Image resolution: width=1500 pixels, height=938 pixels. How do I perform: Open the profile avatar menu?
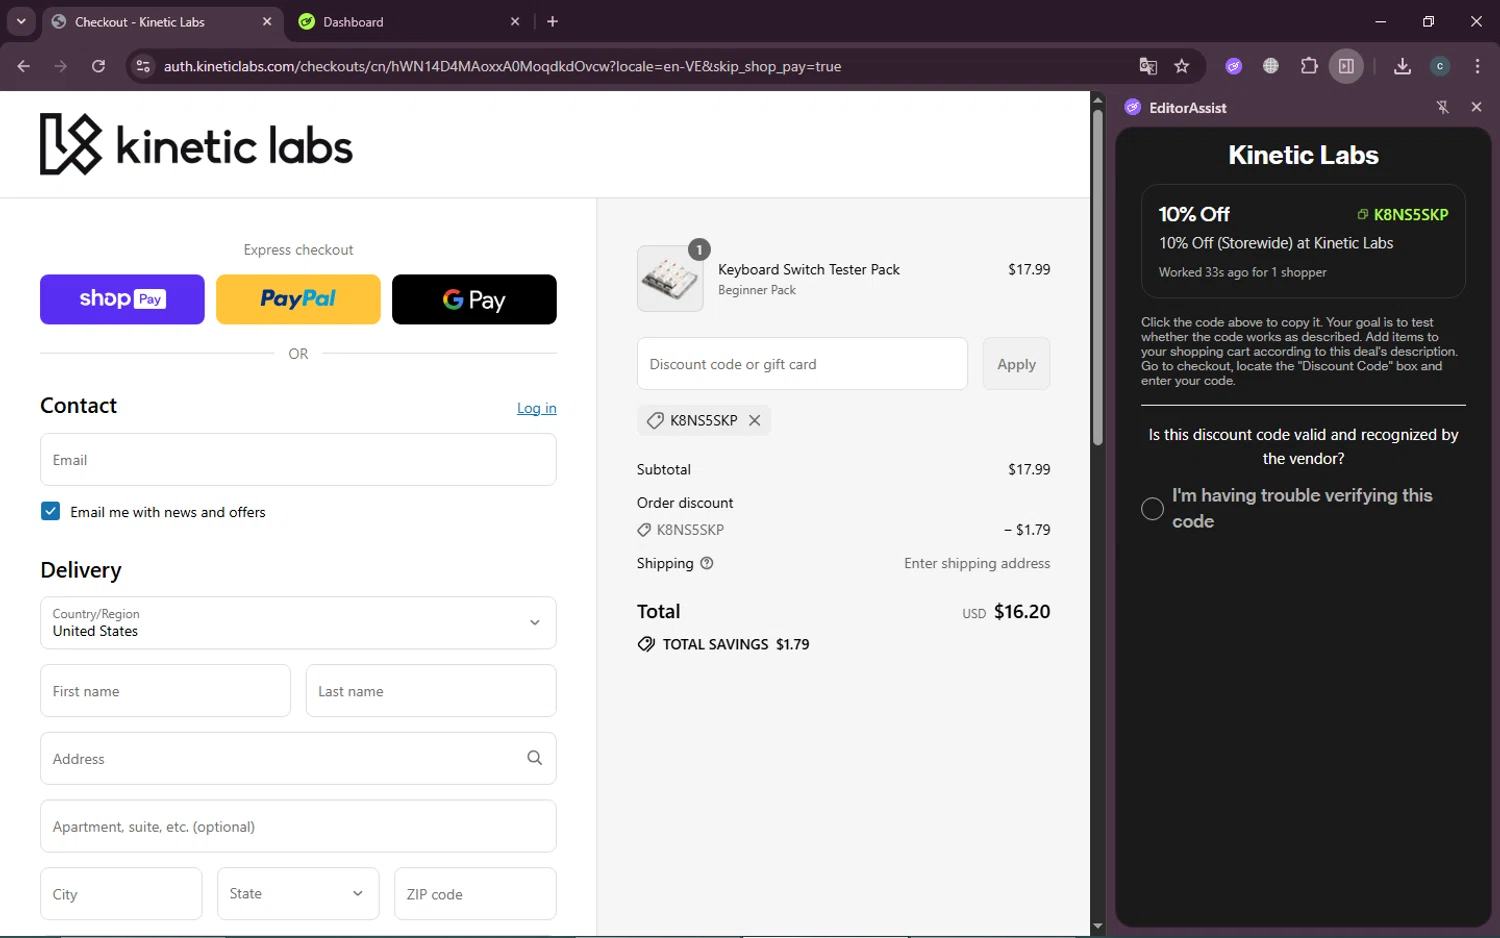1440,66
